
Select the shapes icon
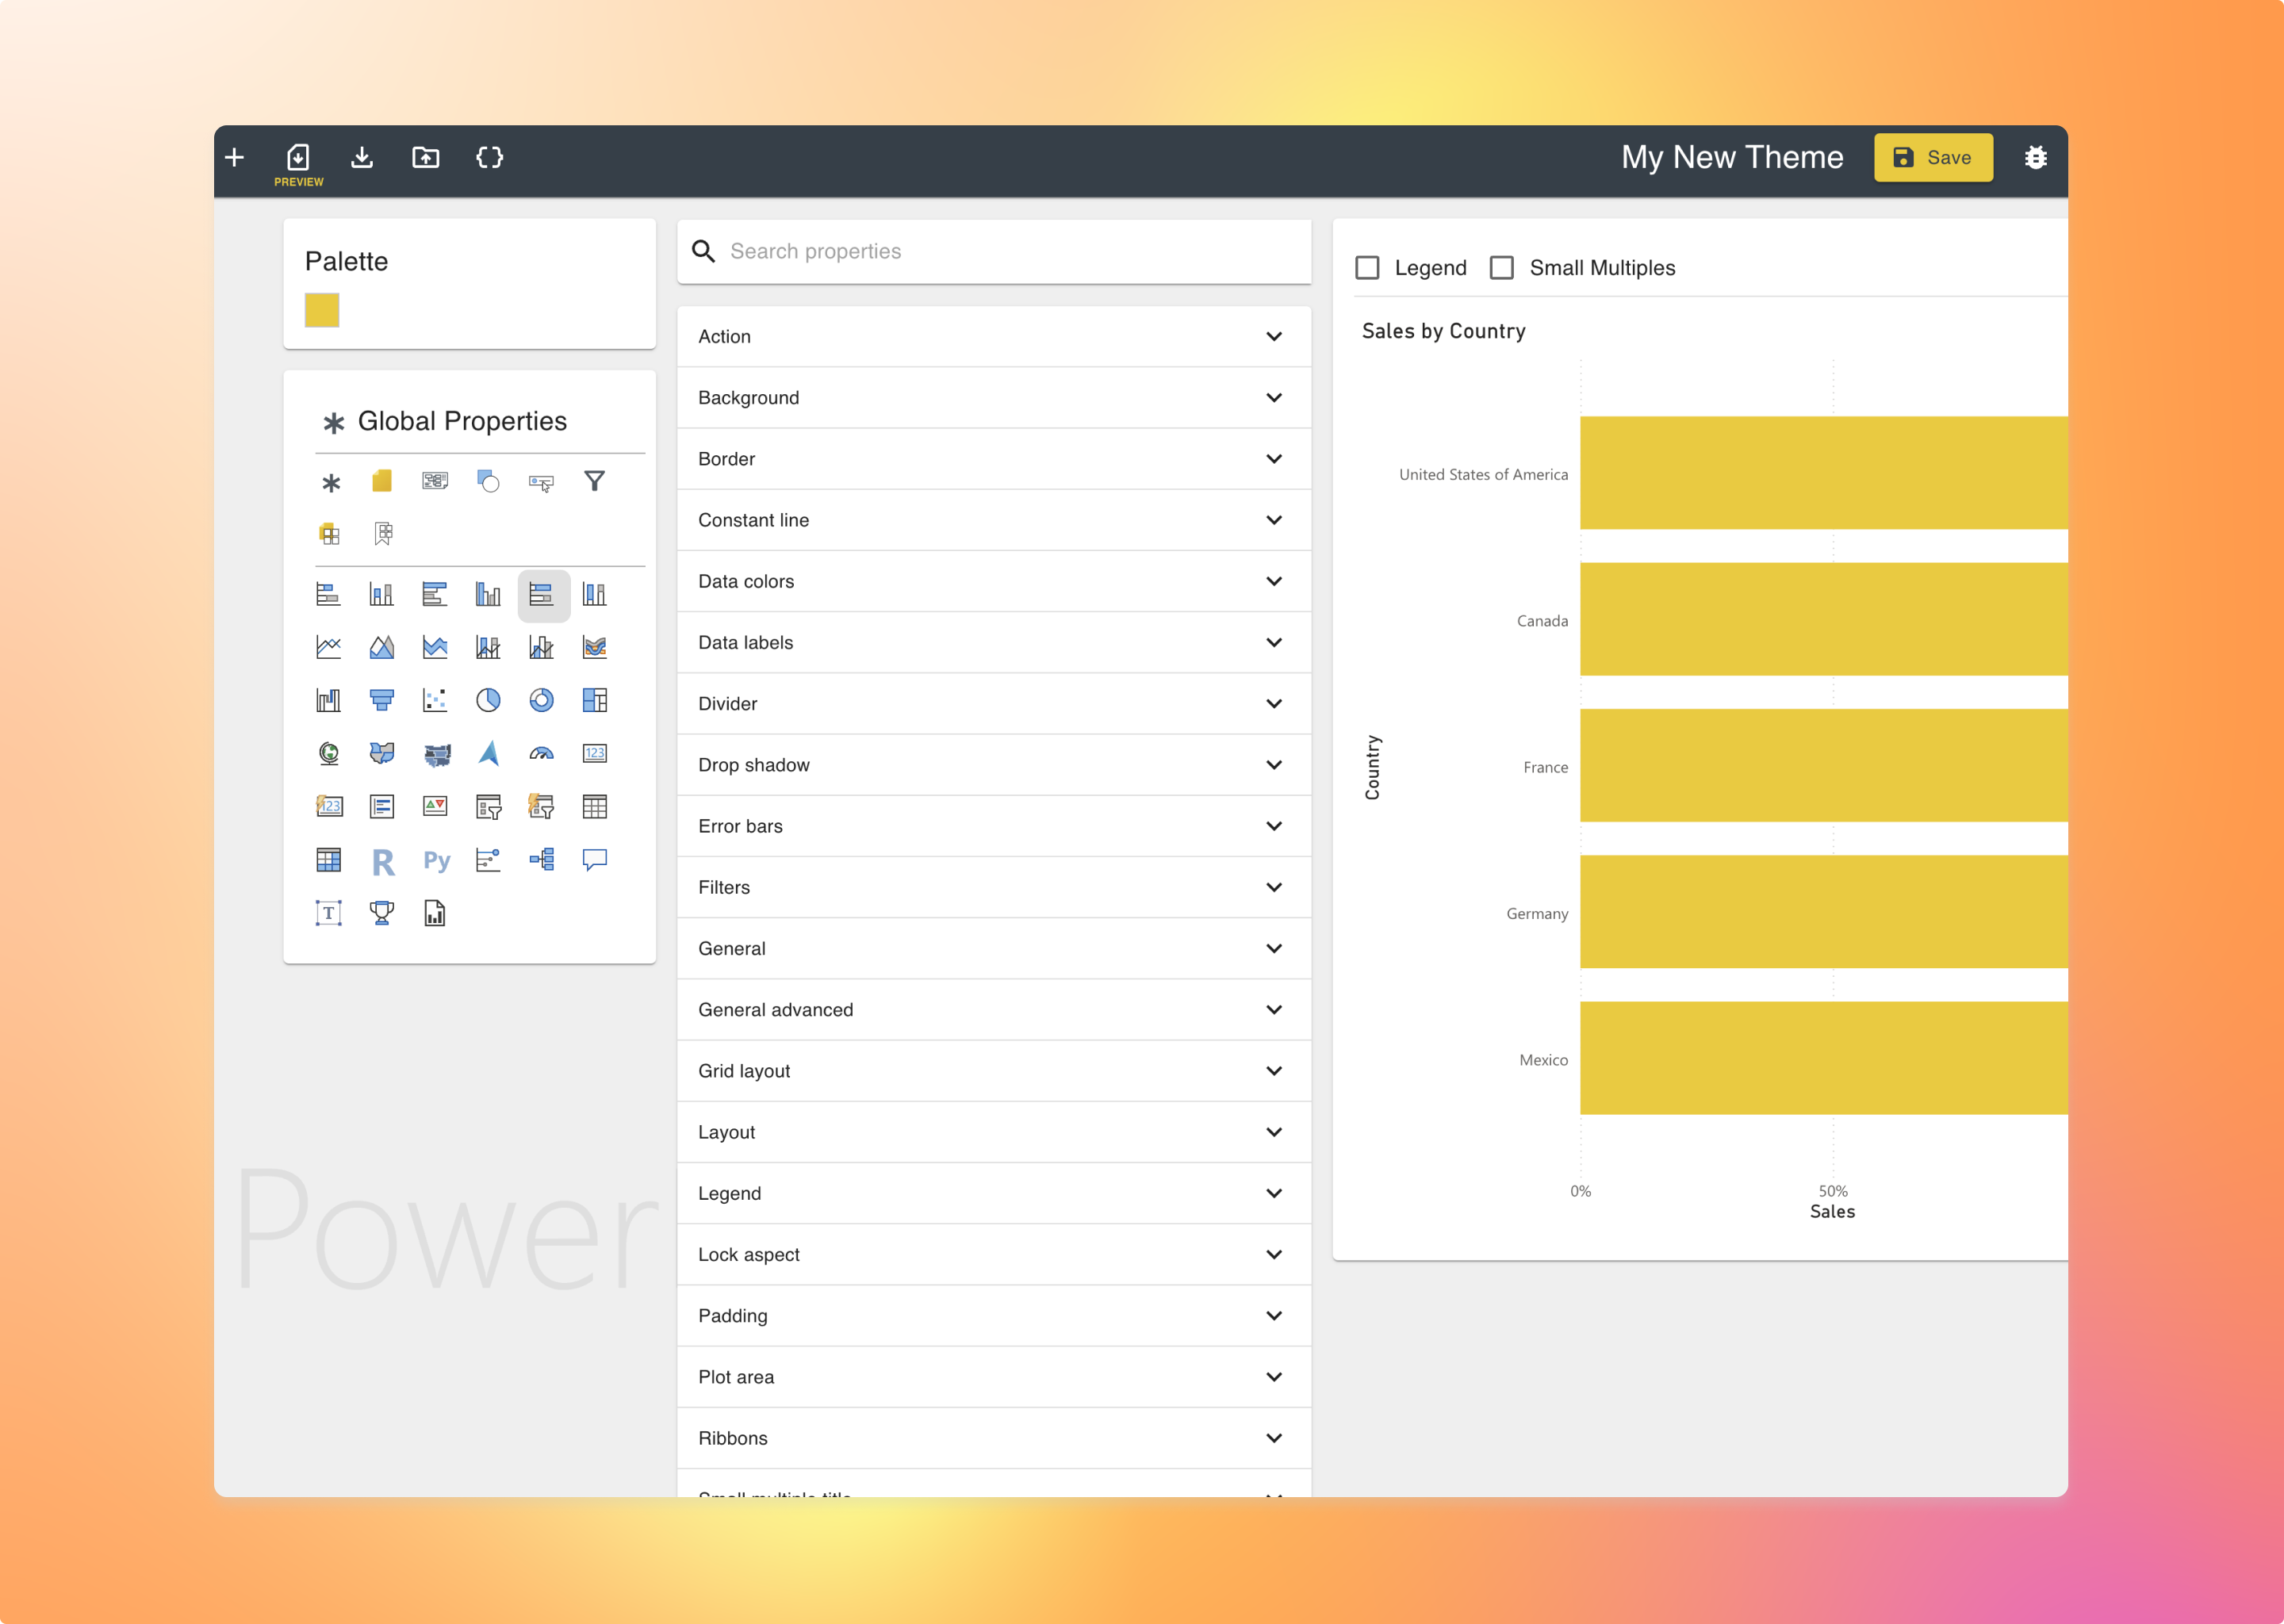pos(488,481)
